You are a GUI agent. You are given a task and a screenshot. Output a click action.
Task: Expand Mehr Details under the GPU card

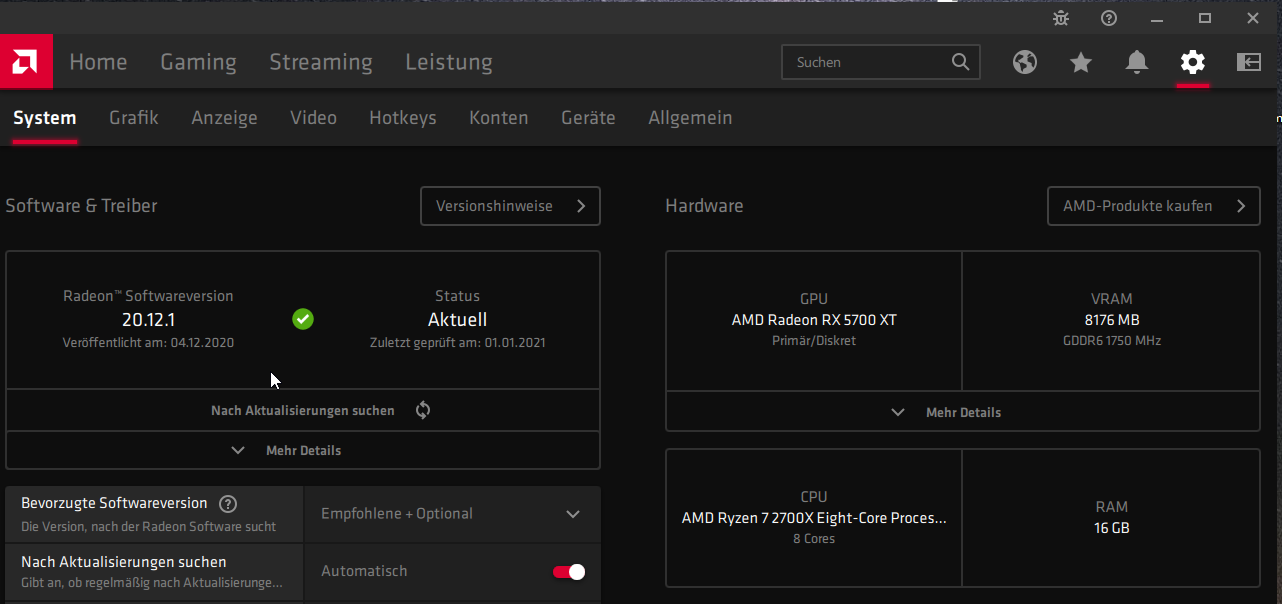[x=963, y=412]
